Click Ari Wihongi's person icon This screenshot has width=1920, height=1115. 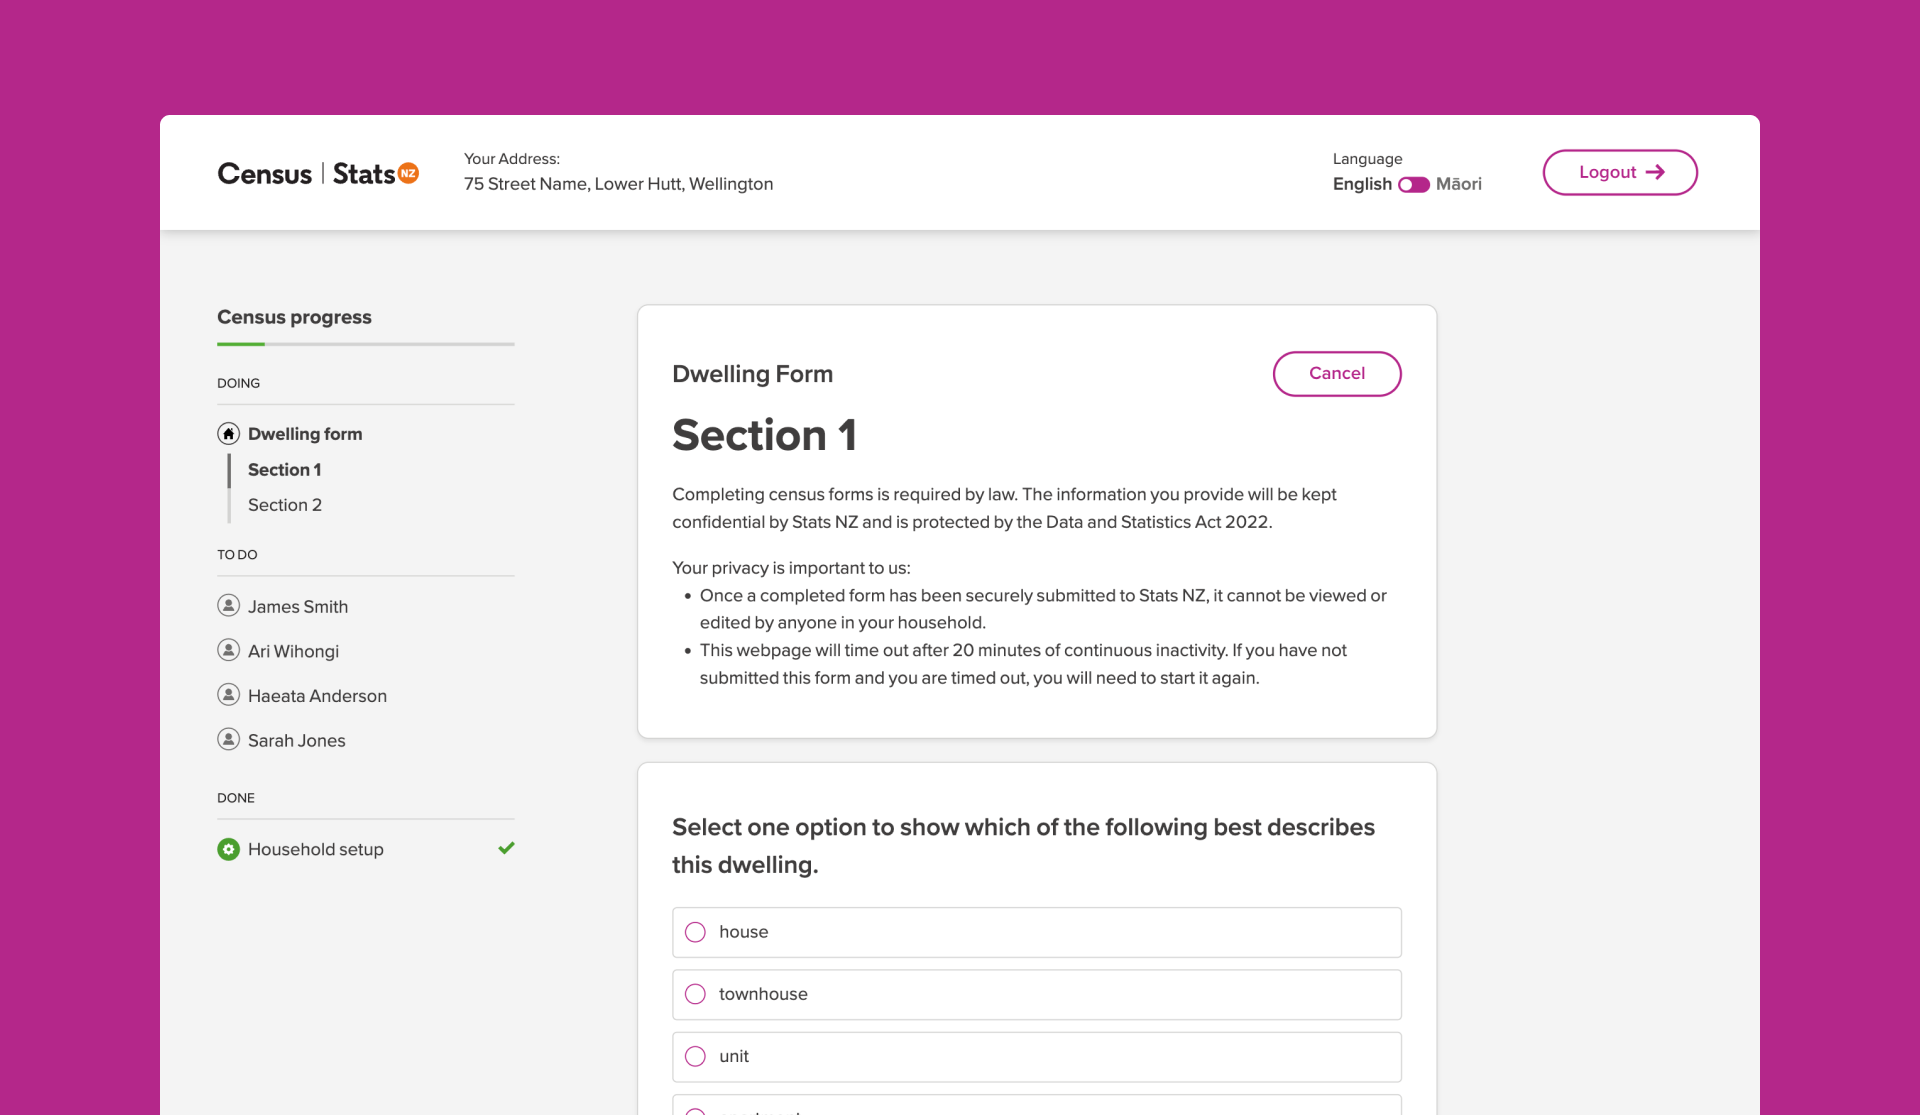point(228,650)
